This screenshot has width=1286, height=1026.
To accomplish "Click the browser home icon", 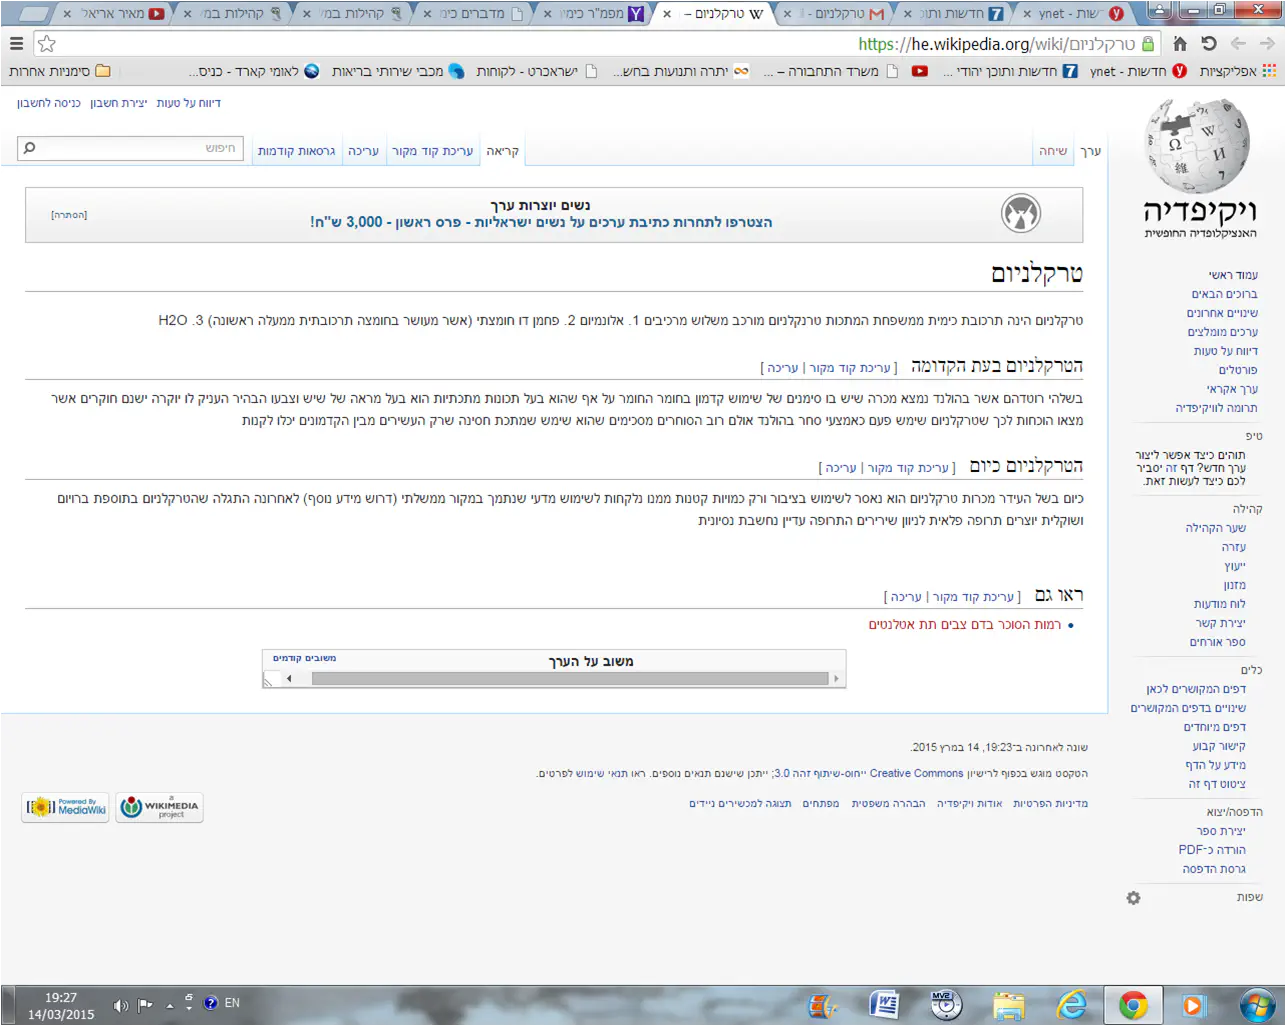I will pyautogui.click(x=1180, y=44).
